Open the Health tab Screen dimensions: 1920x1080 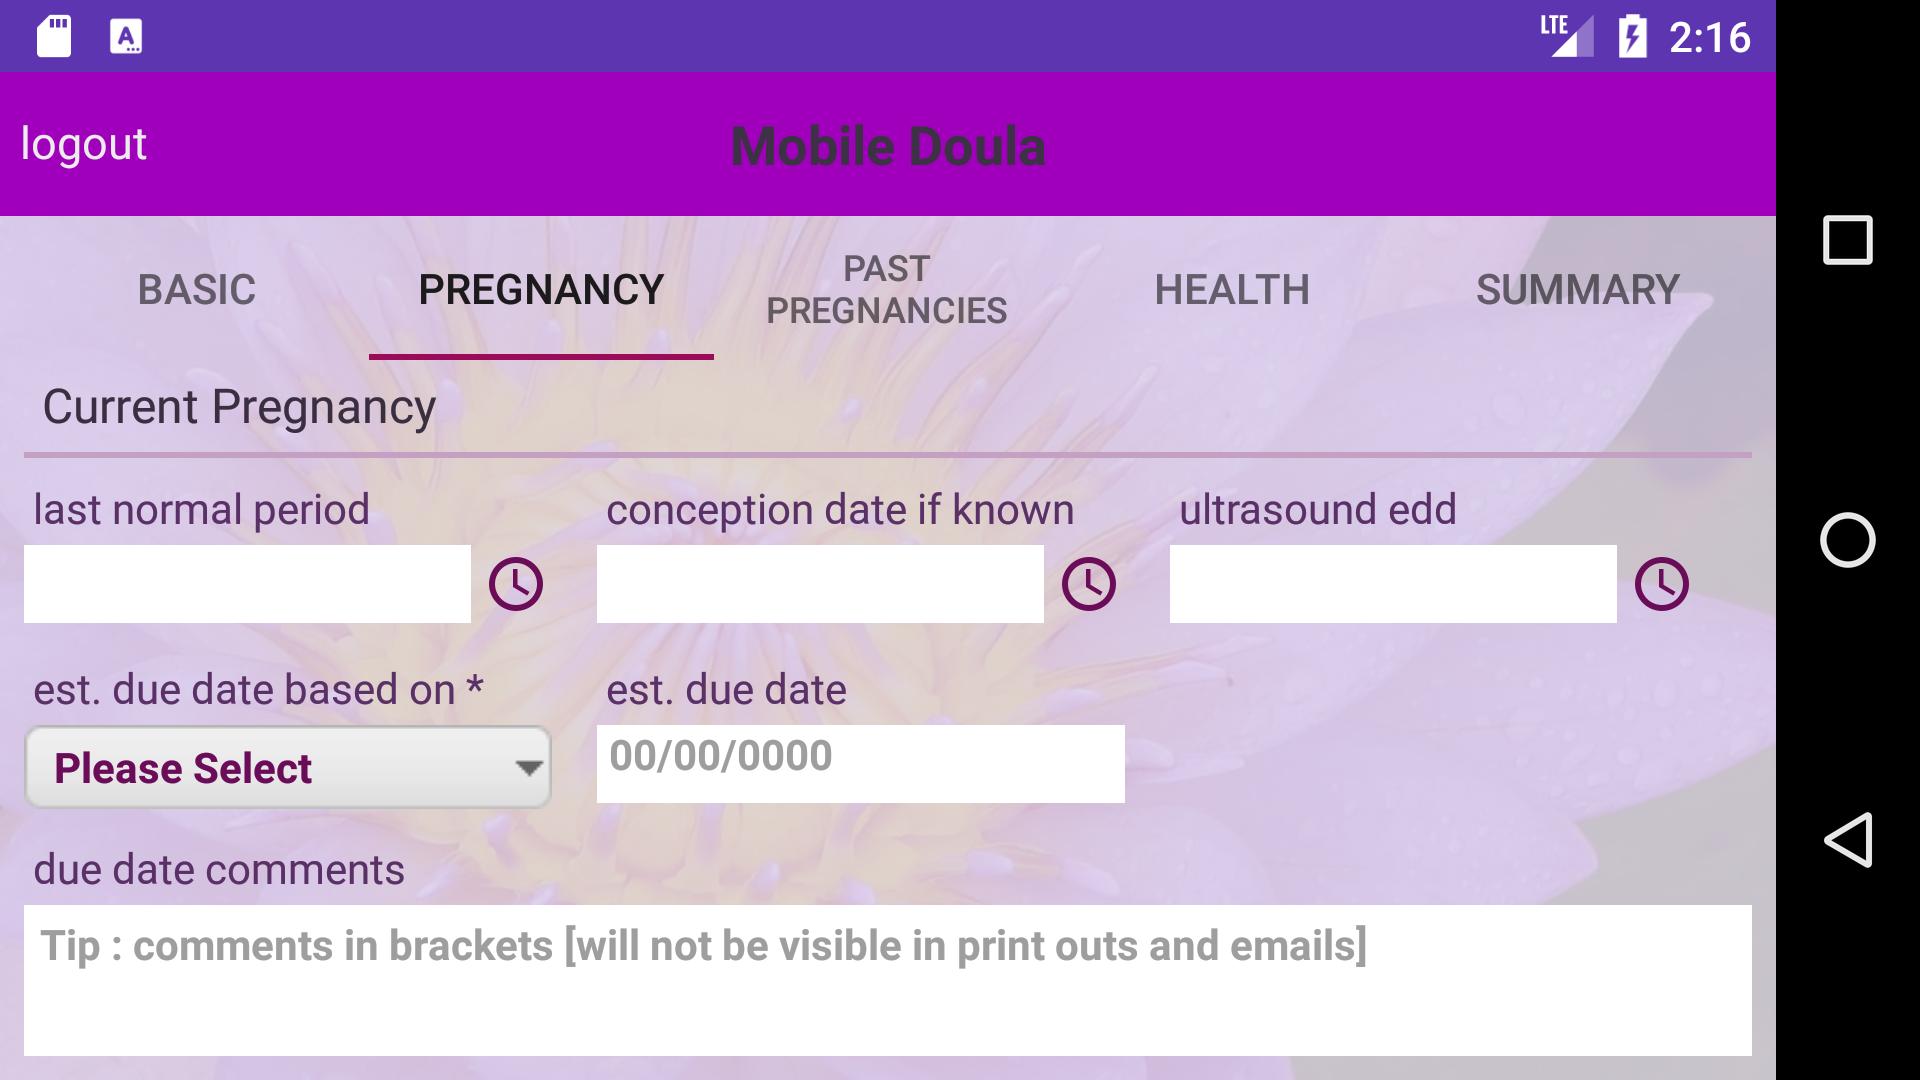click(1231, 290)
